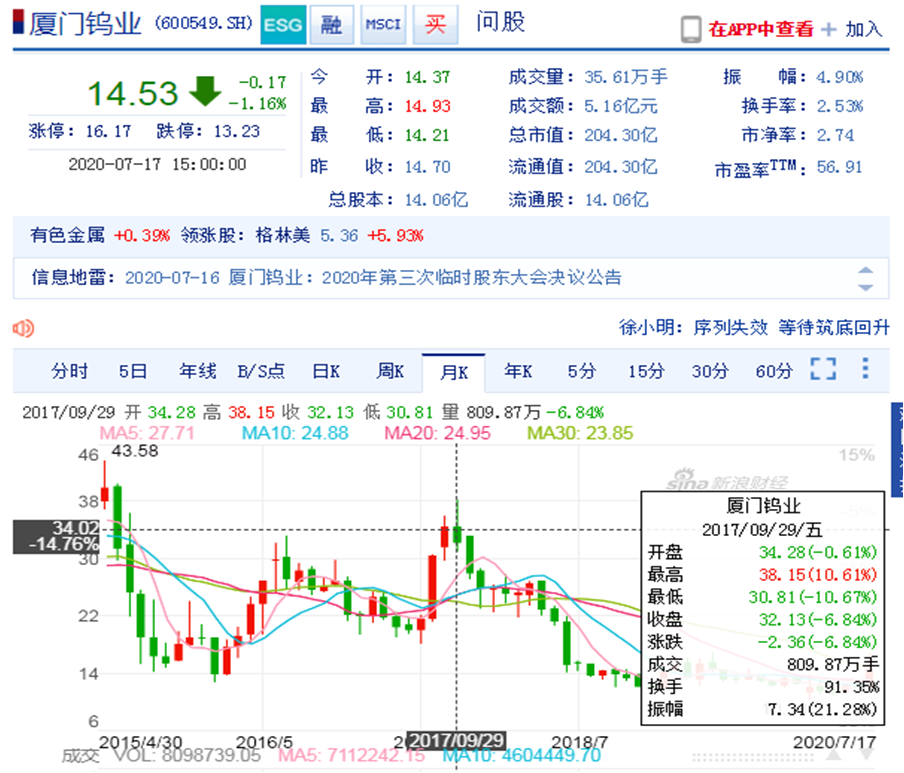Show previous 信息地雷 item with up arrow
The height and width of the screenshot is (773, 904).
(865, 270)
